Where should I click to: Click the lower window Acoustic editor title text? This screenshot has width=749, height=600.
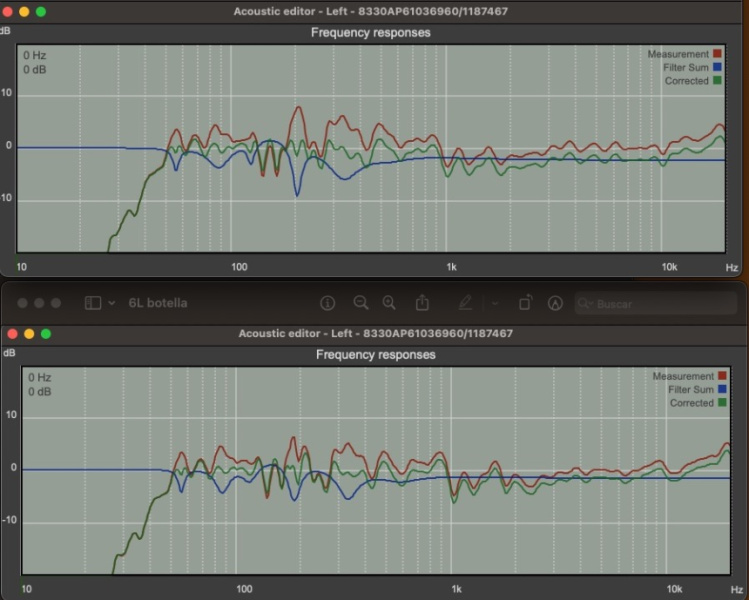click(x=375, y=333)
